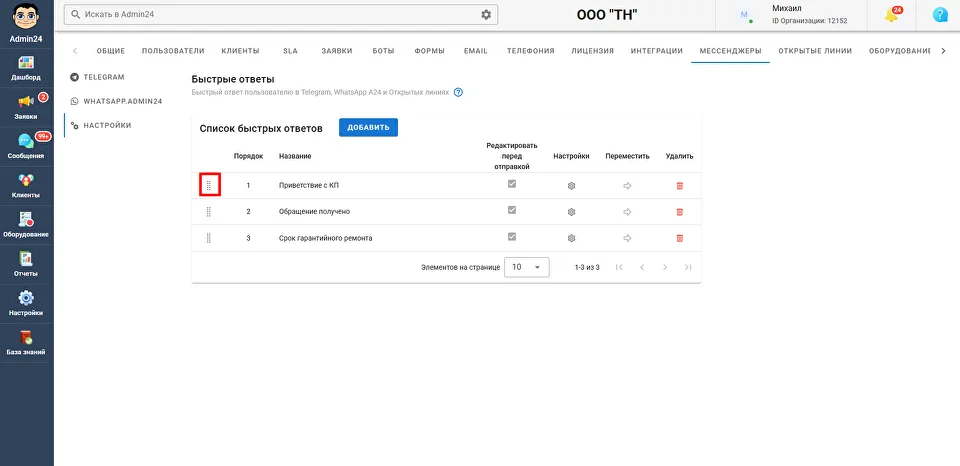Image resolution: width=960 pixels, height=466 pixels.
Task: Open the Сообщения messages icon
Action: pos(26,145)
